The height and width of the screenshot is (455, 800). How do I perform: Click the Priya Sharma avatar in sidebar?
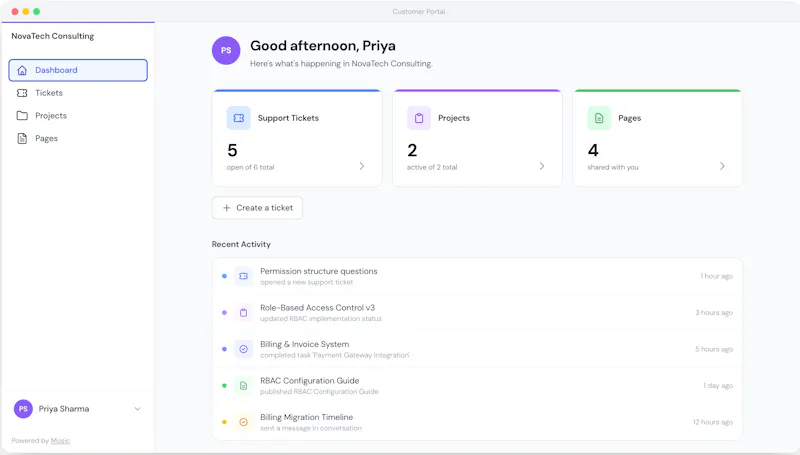click(x=23, y=409)
